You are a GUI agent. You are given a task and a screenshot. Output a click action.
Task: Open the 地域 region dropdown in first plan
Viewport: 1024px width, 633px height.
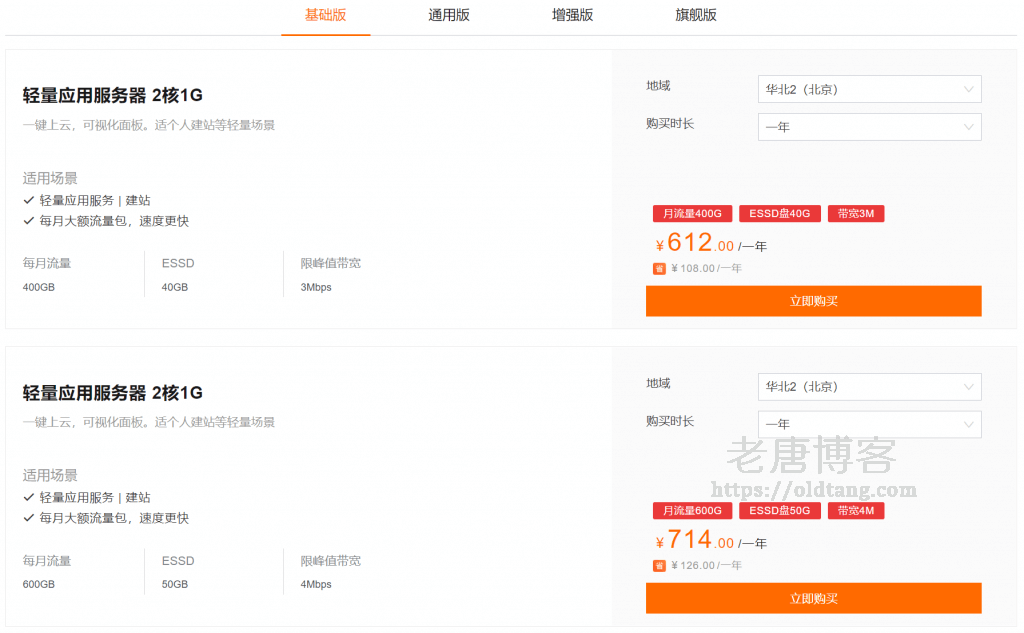click(868, 89)
